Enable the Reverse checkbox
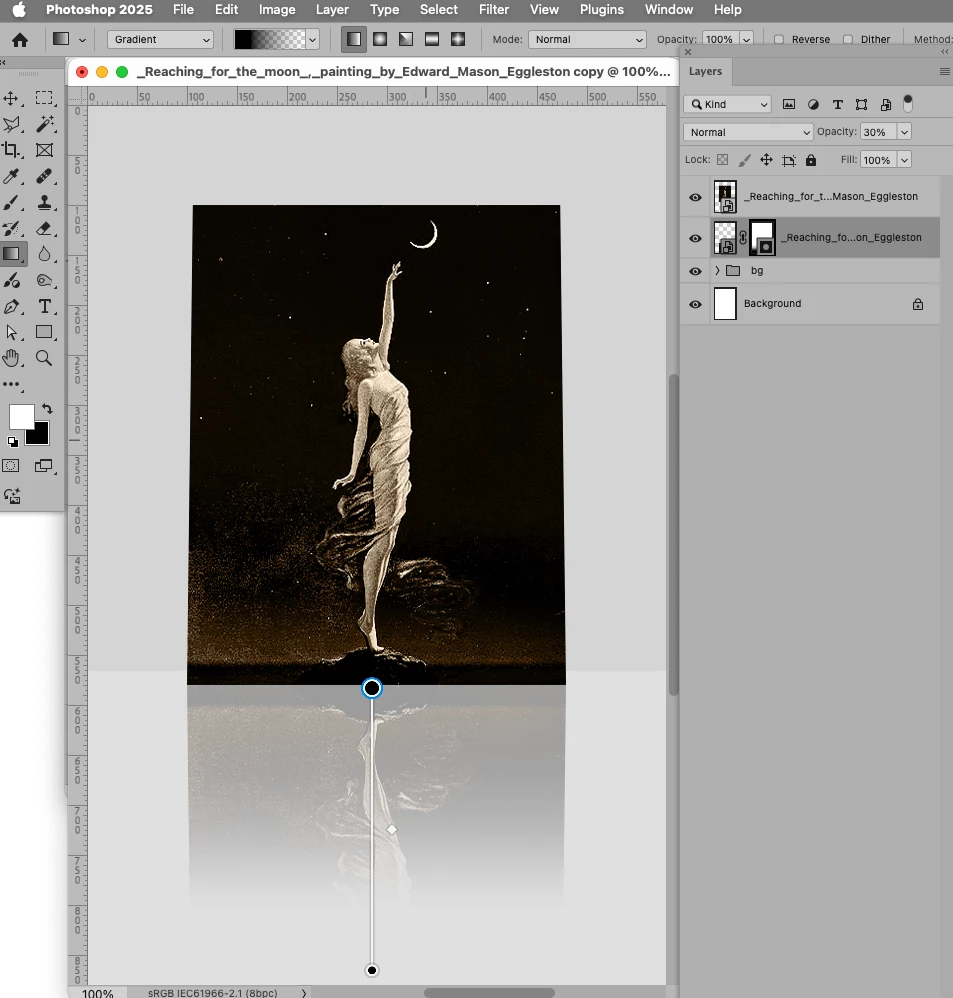Screen dimensions: 953x998 (x=779, y=39)
